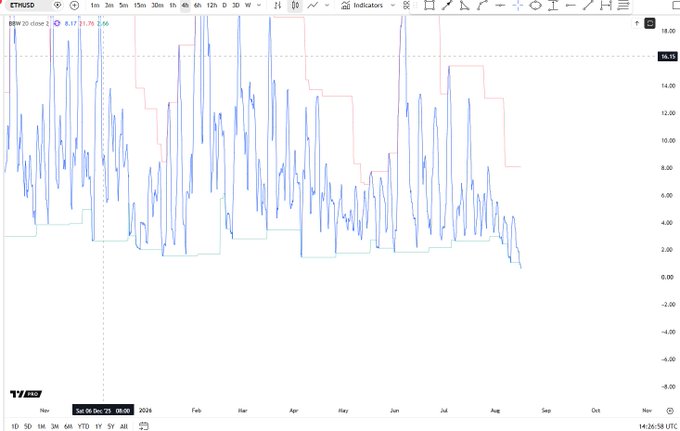This screenshot has height=431, width=680.
Task: Set range to 1Y
Action: [98, 426]
